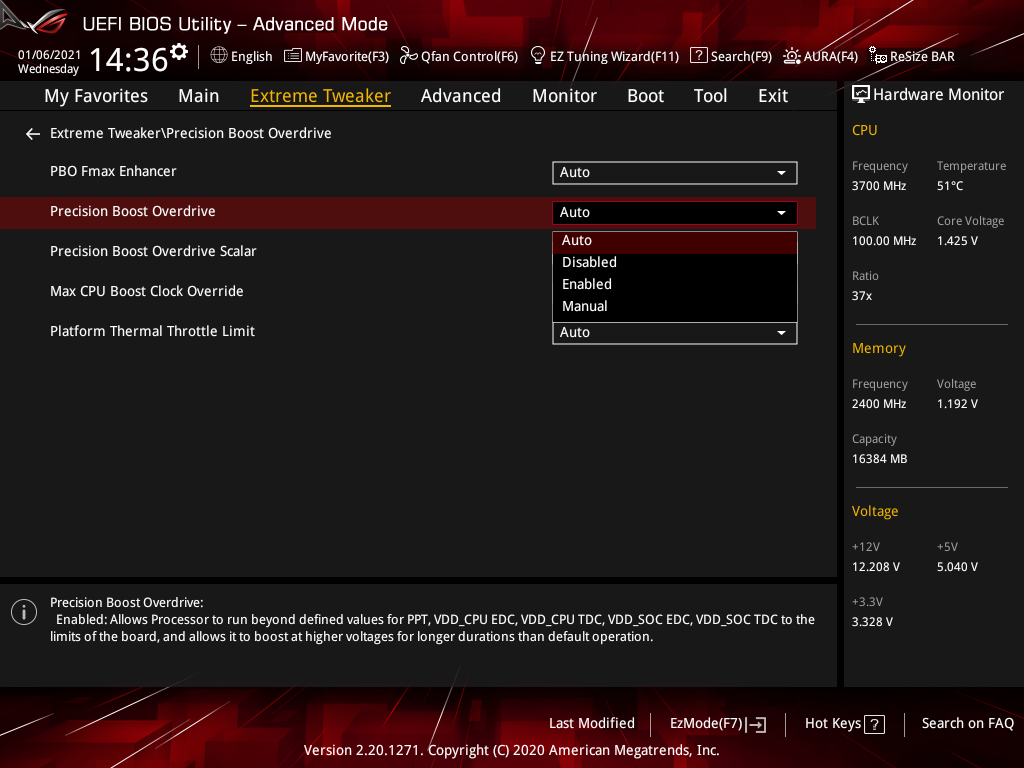Click the Search(F9) question mark icon

(x=698, y=56)
